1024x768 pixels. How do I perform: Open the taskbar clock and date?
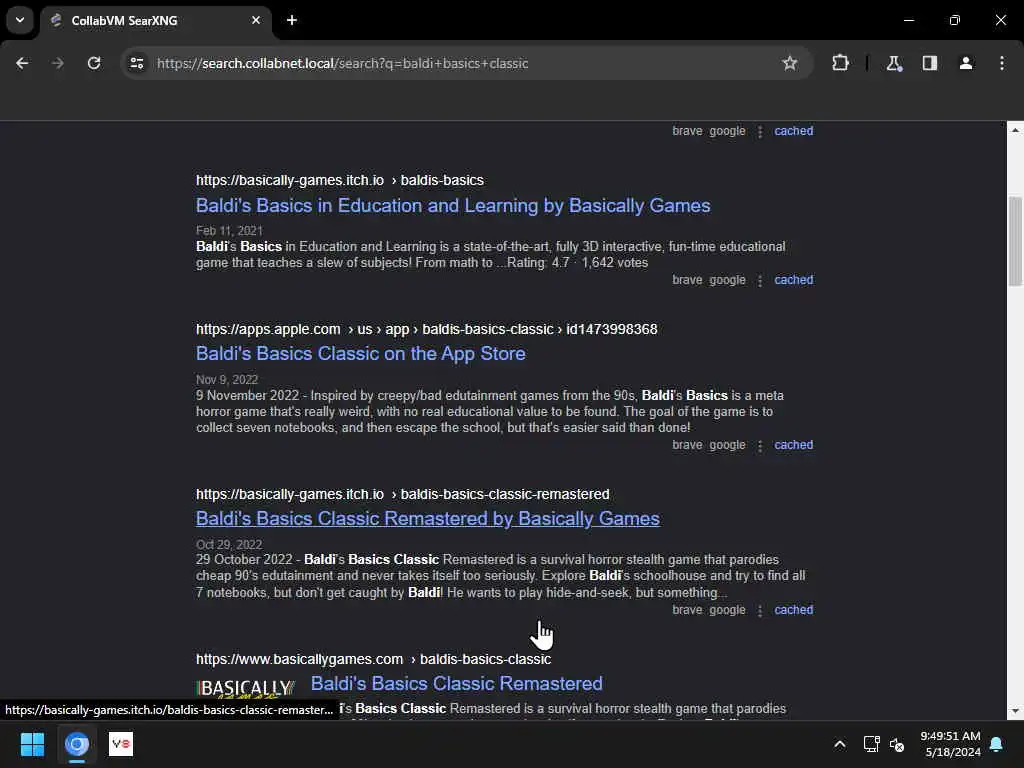[x=951, y=744]
